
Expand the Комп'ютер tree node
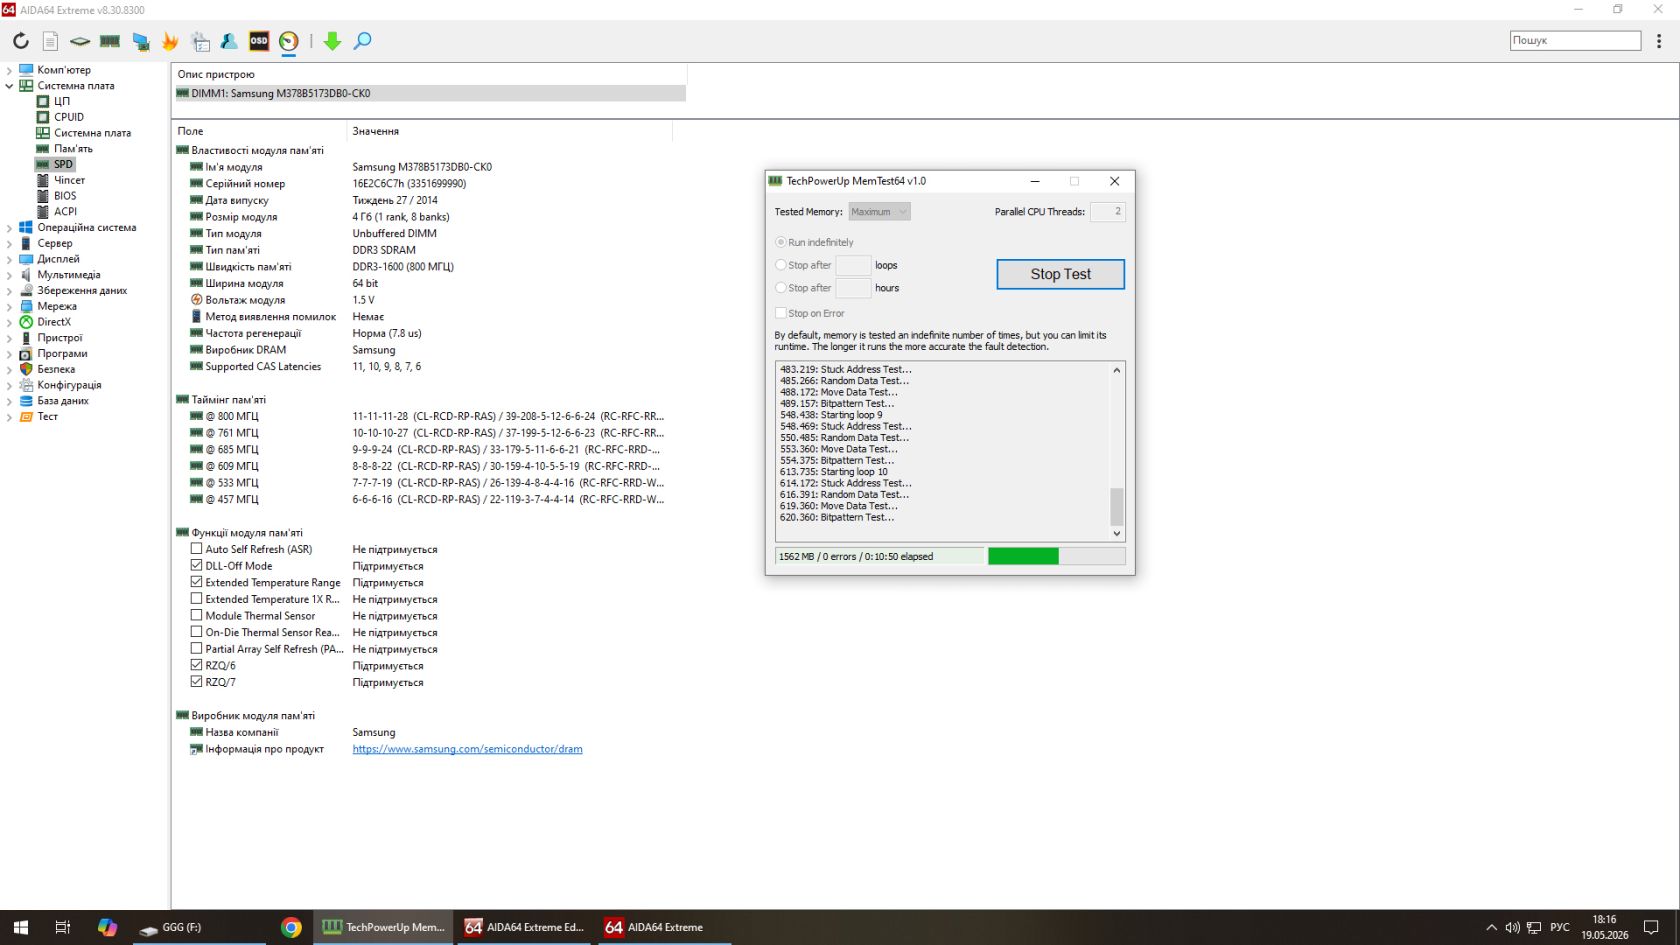[x=9, y=70]
